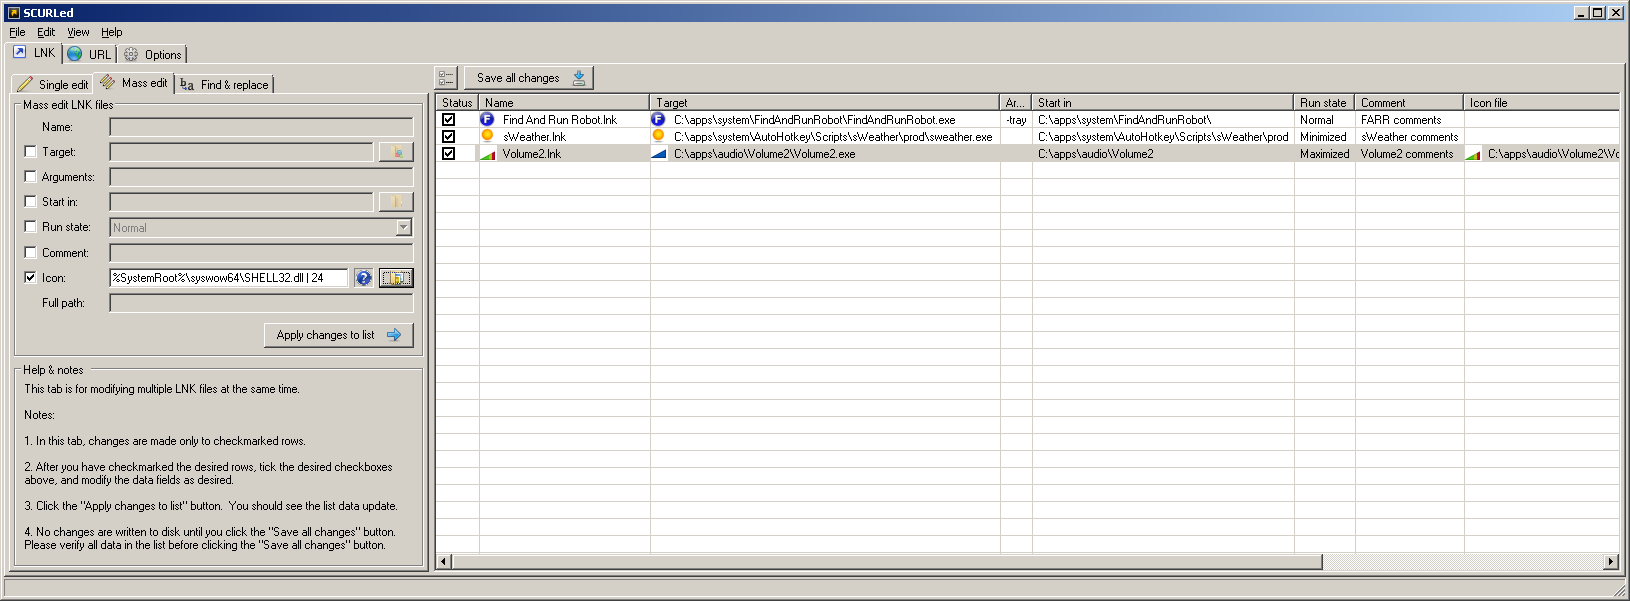Click the Start in browse folder button
The image size is (1630, 601).
(396, 202)
